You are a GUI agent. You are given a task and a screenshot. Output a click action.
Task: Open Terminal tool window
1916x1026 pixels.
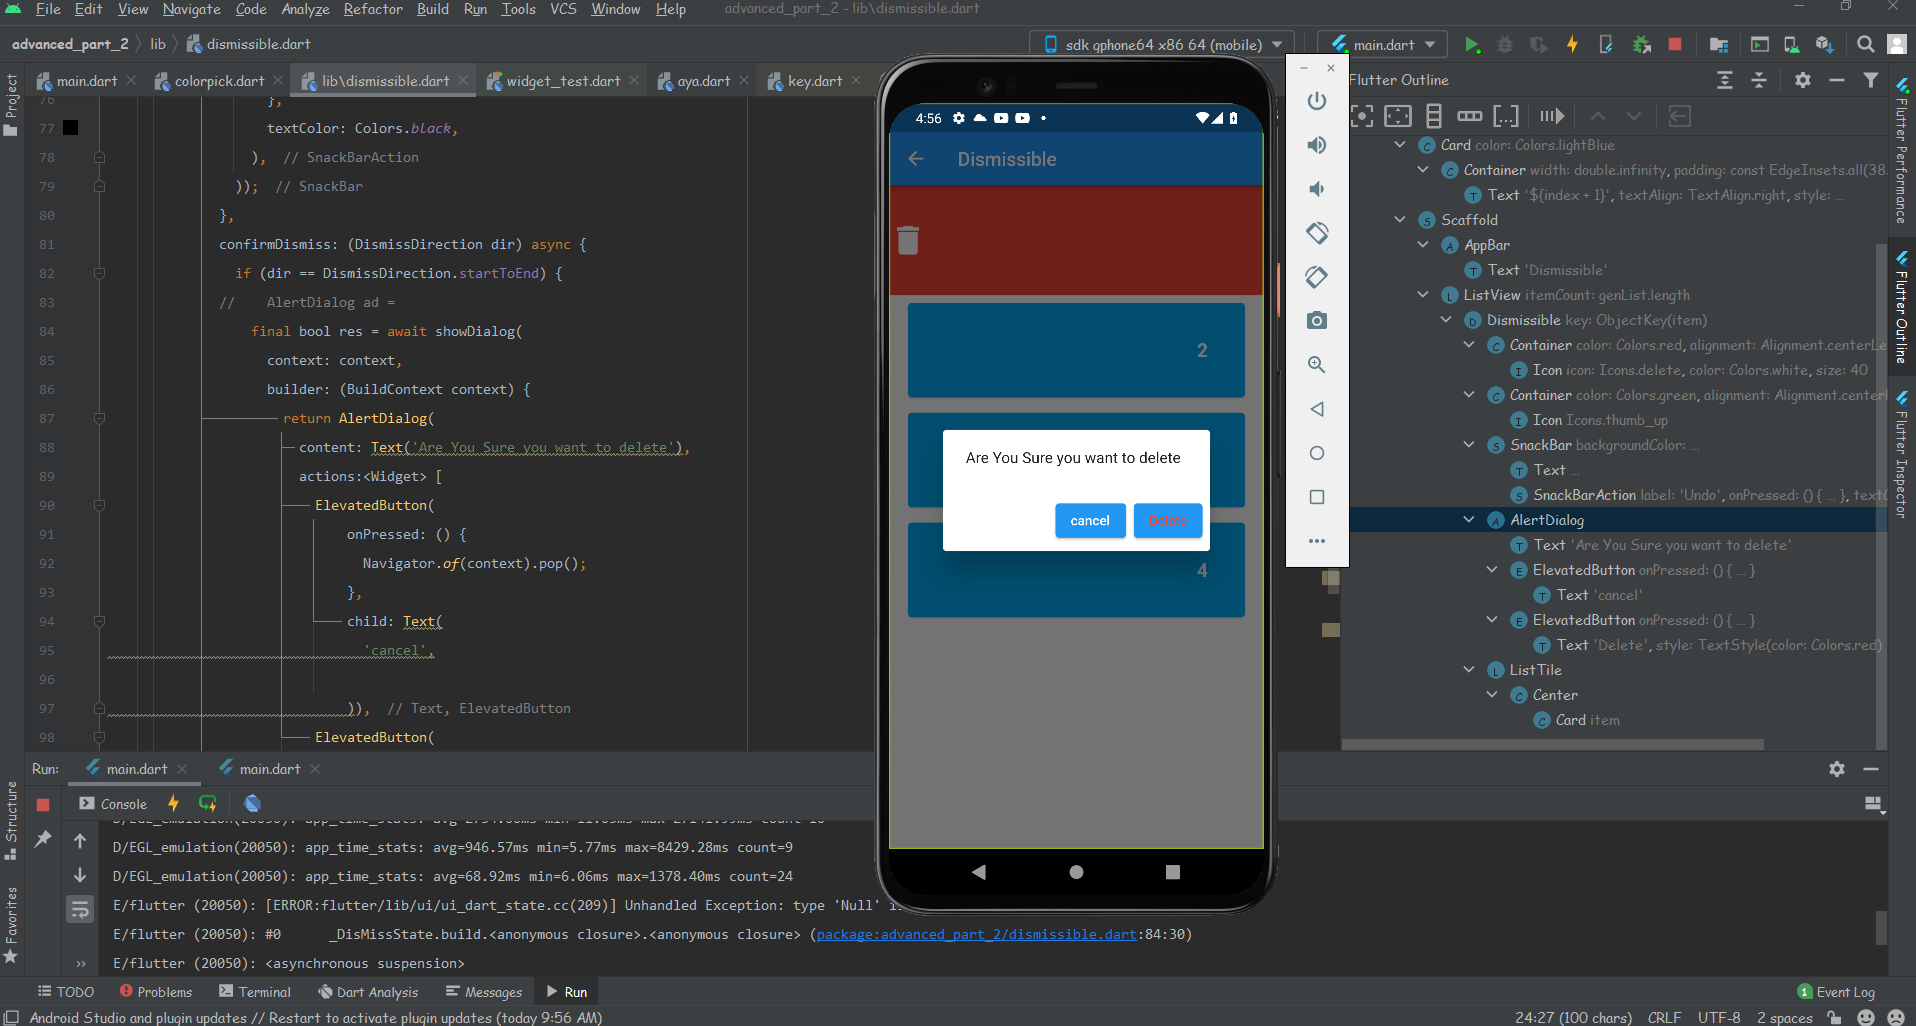point(255,992)
